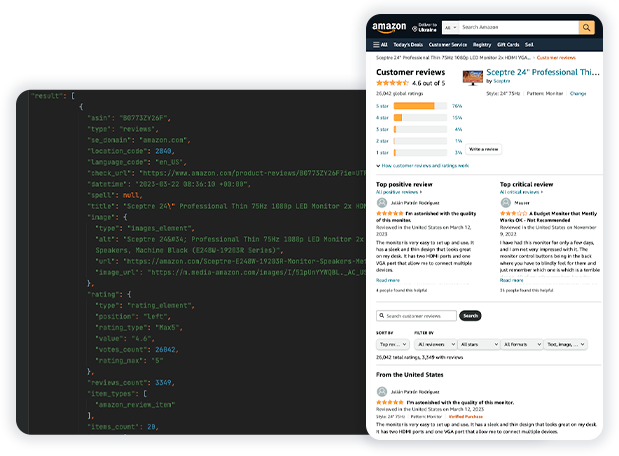Click Read more under top positive review
The image size is (619, 456).
pyautogui.click(x=388, y=280)
